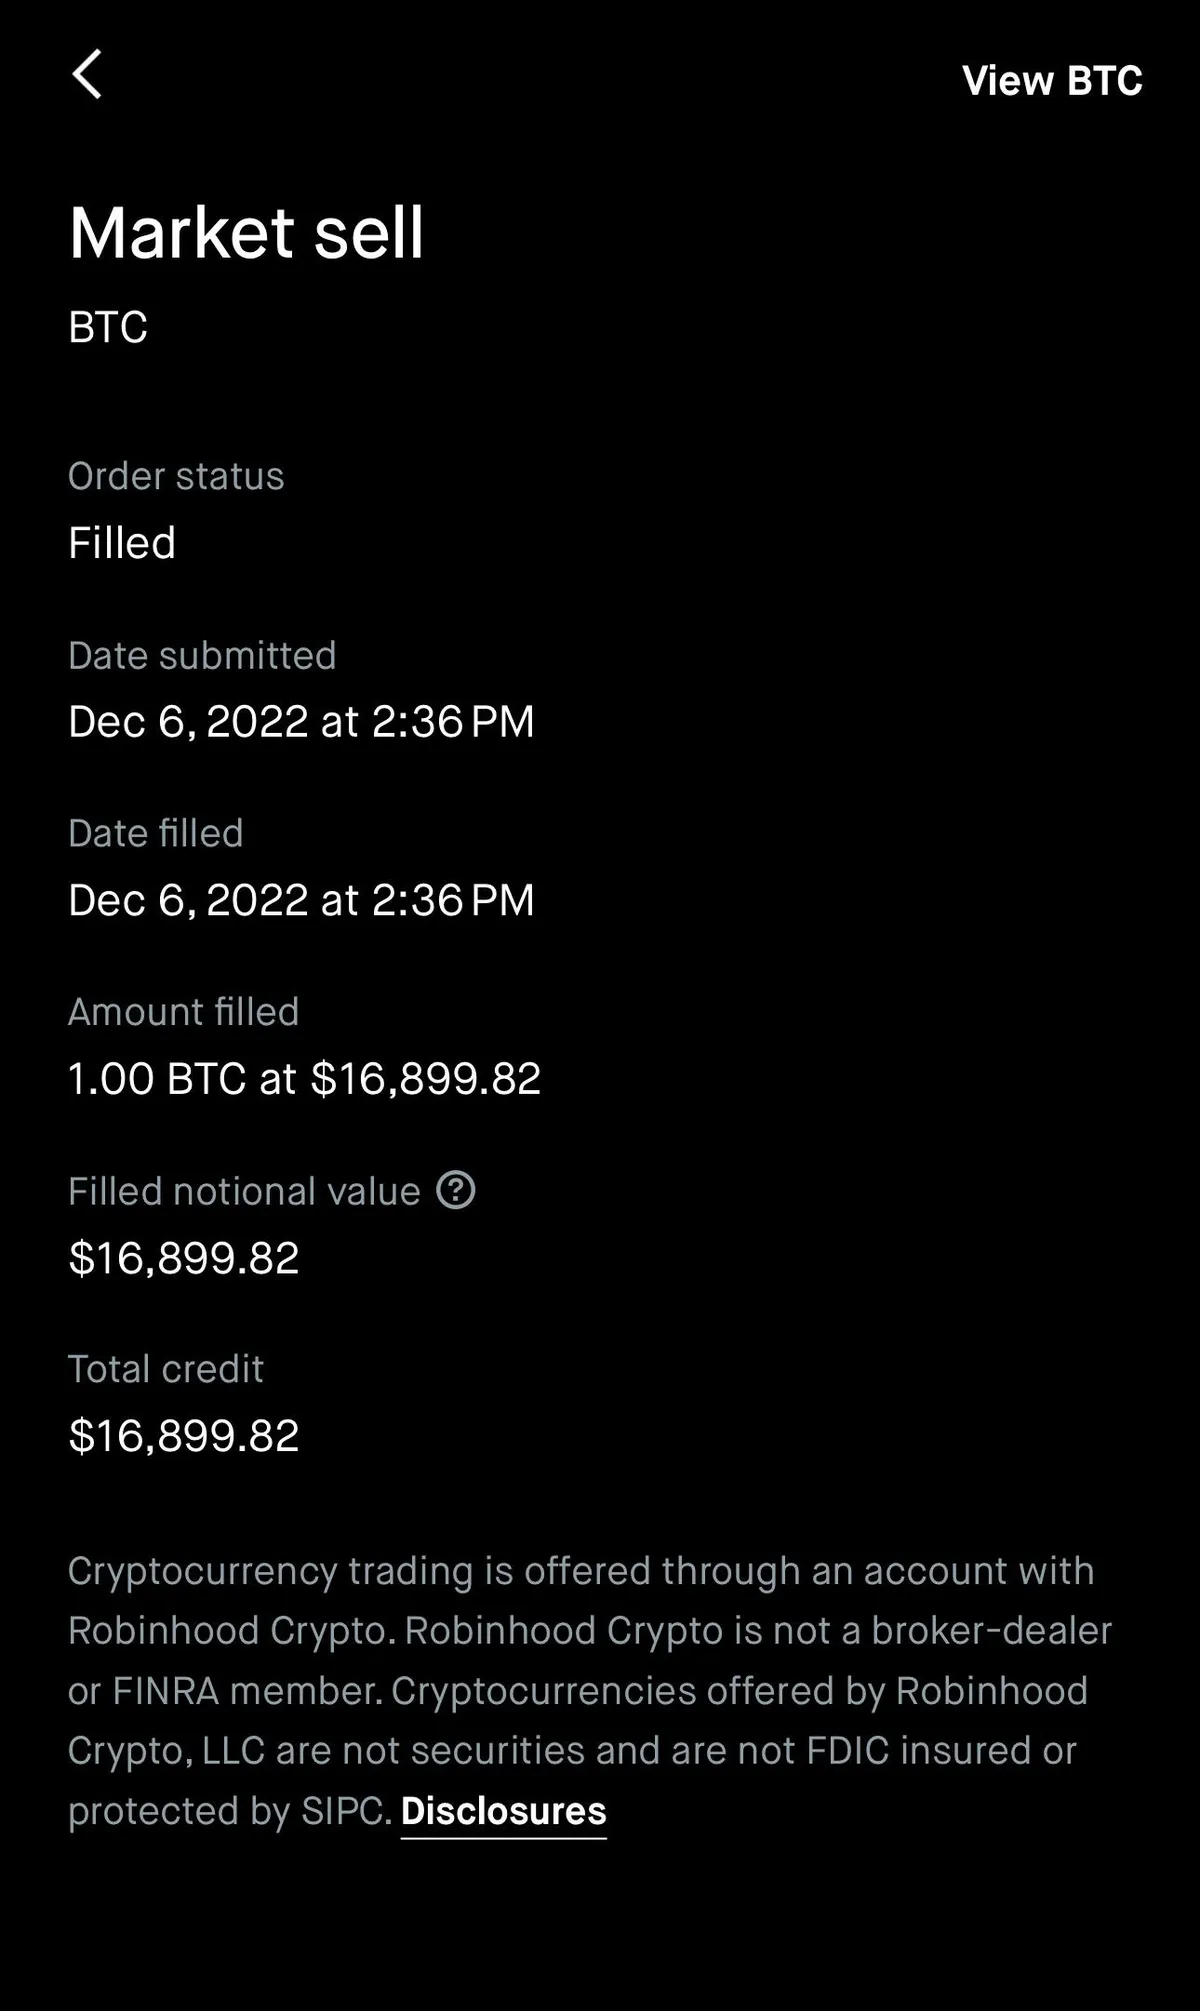
Task: Click the Total credit label
Action: [166, 1369]
